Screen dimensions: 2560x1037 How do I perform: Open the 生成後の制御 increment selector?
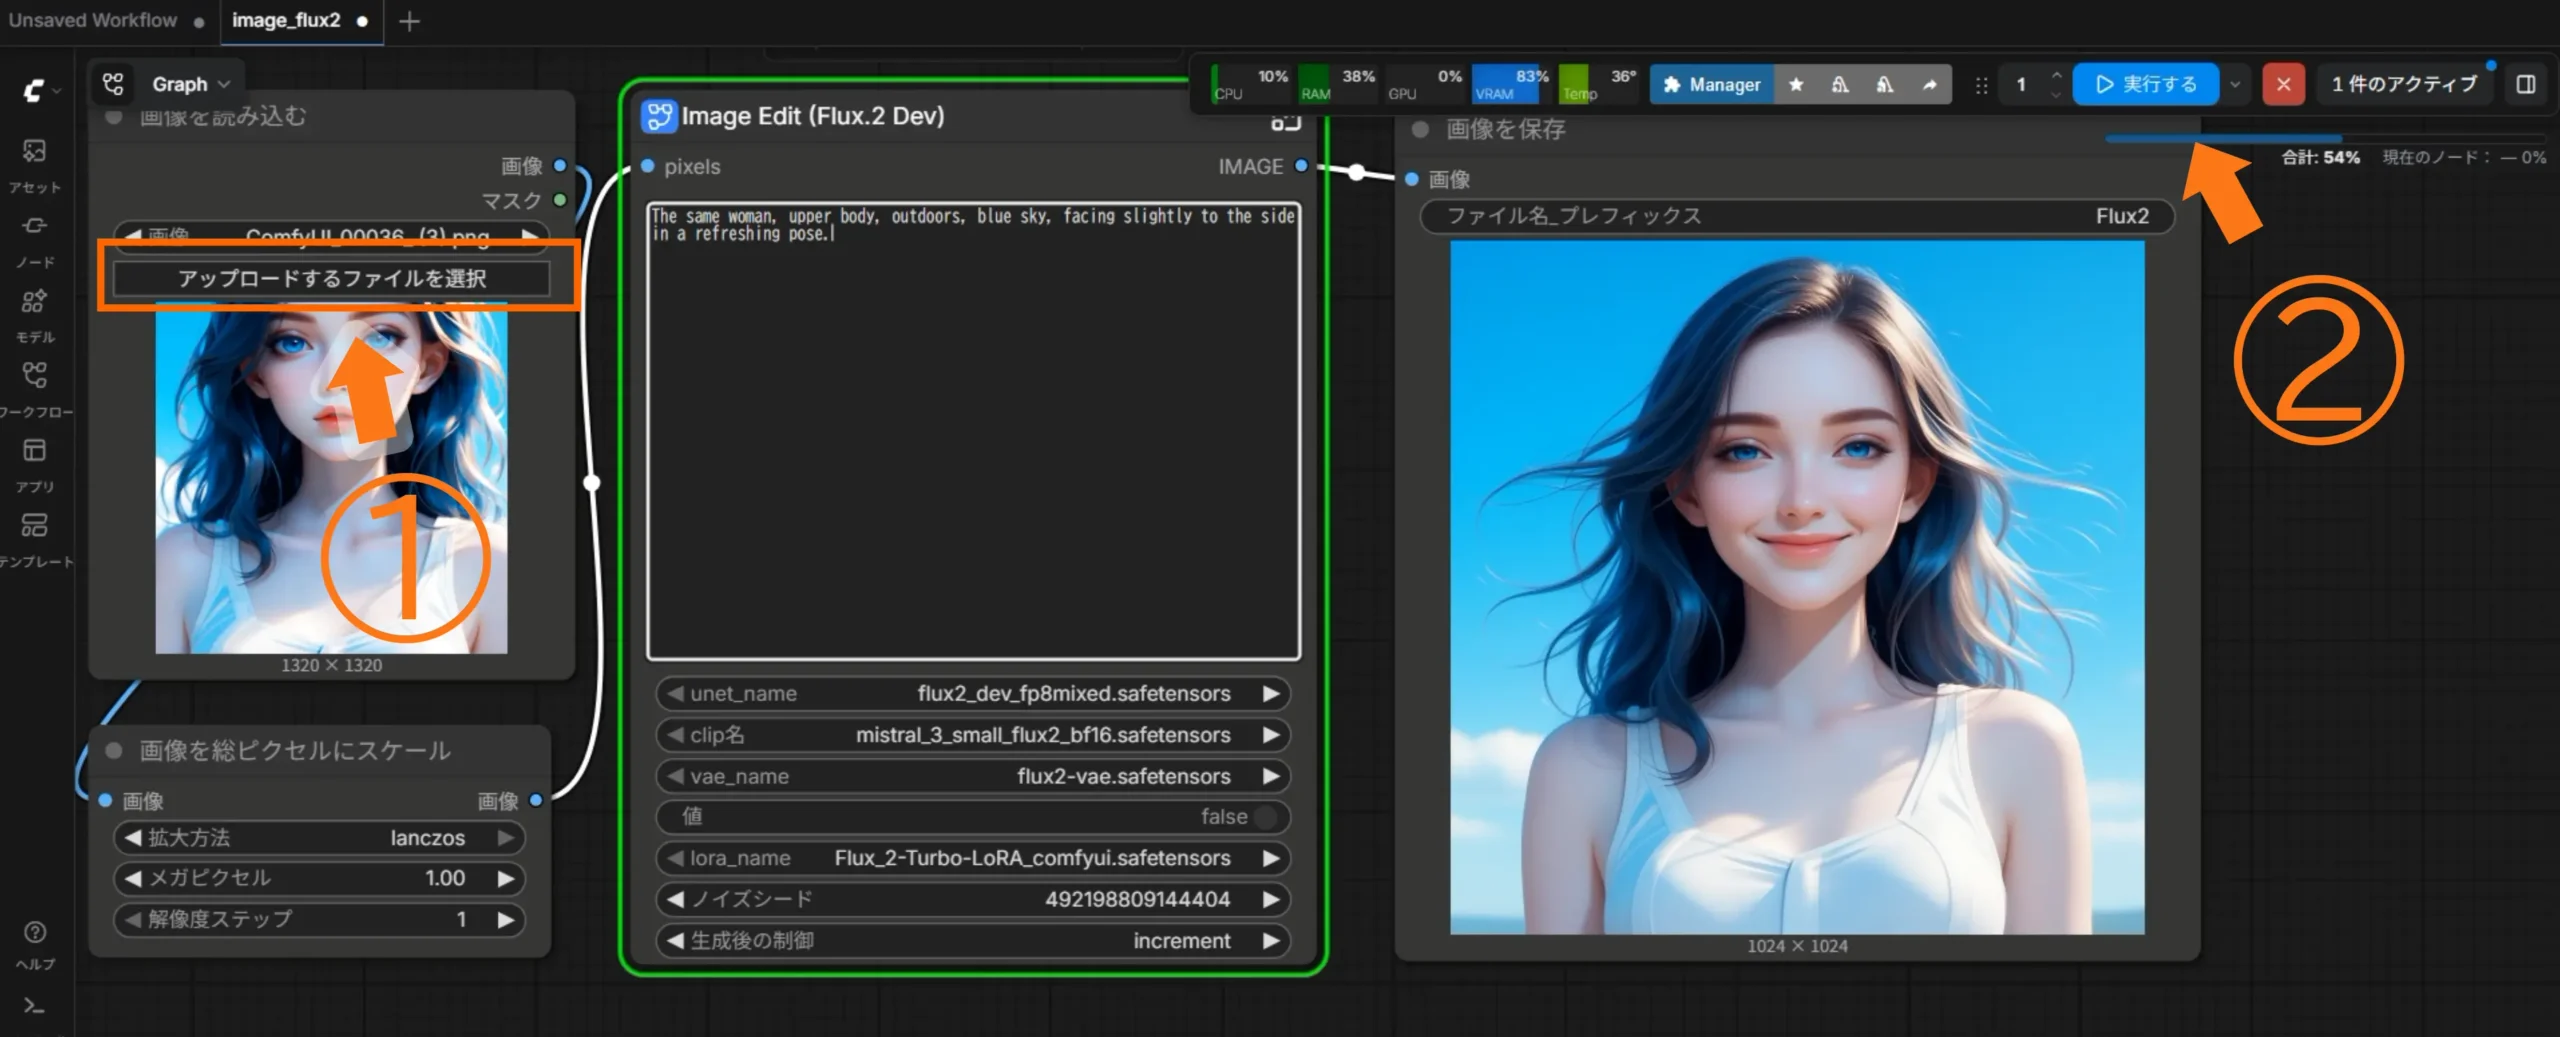point(973,941)
